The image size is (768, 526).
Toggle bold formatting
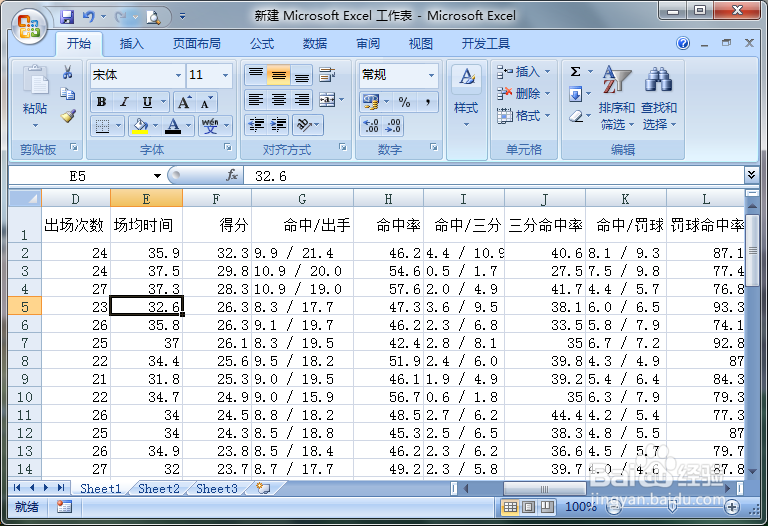(x=101, y=102)
